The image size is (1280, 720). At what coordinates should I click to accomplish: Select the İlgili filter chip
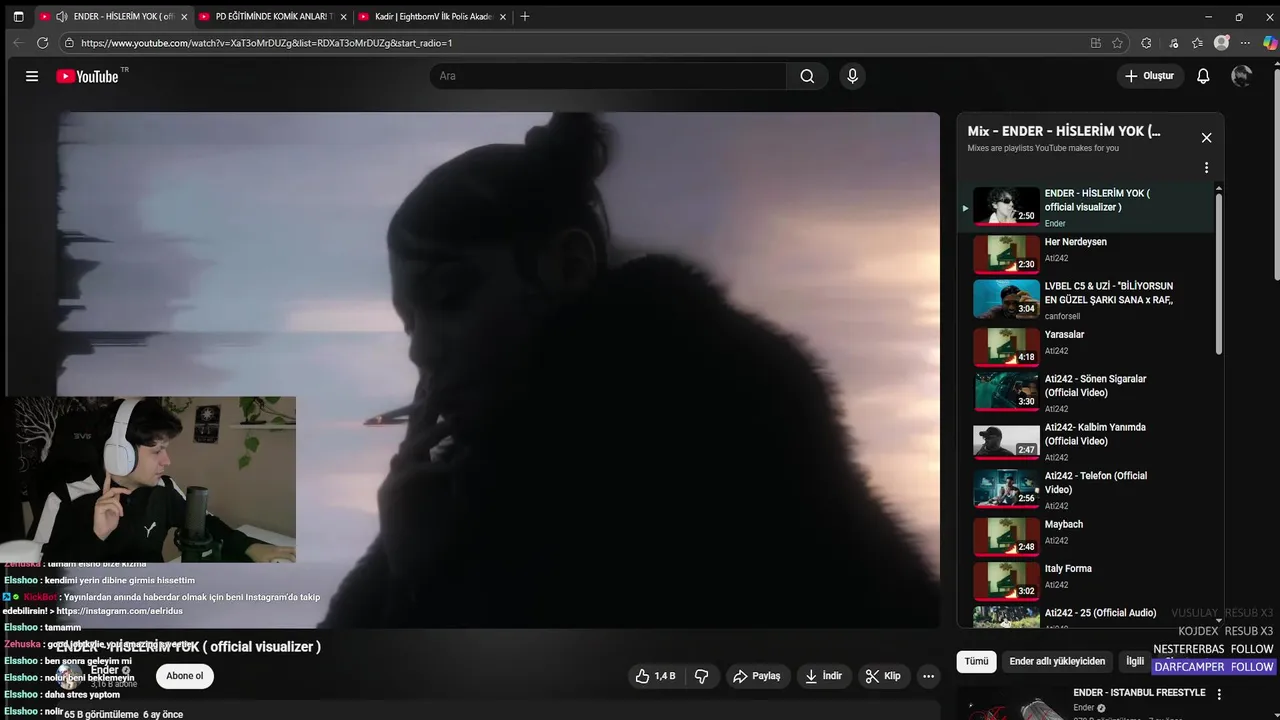tap(1135, 661)
